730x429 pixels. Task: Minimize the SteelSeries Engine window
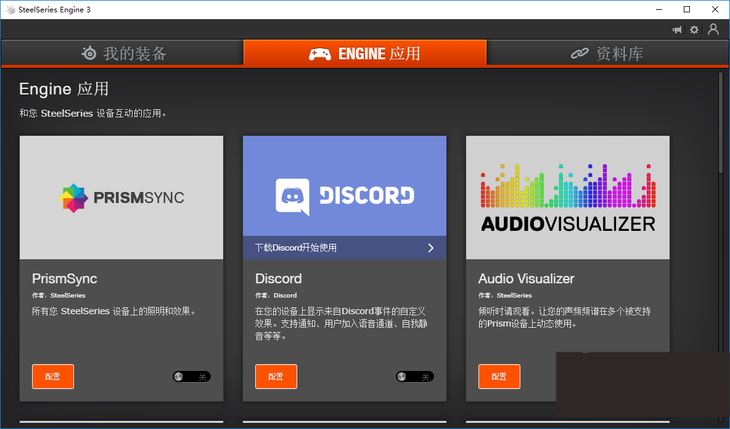(659, 9)
